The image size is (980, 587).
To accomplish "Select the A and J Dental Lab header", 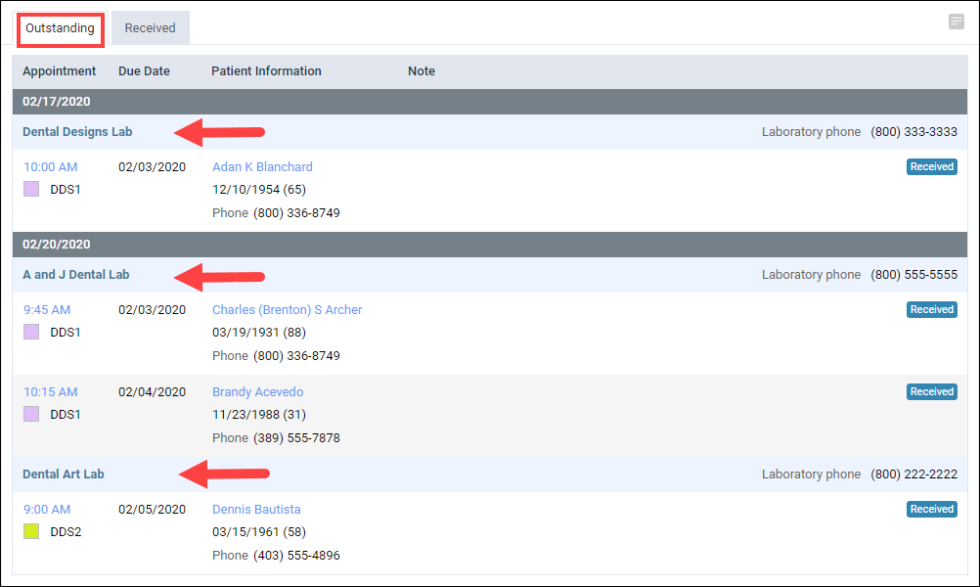I will 76,275.
